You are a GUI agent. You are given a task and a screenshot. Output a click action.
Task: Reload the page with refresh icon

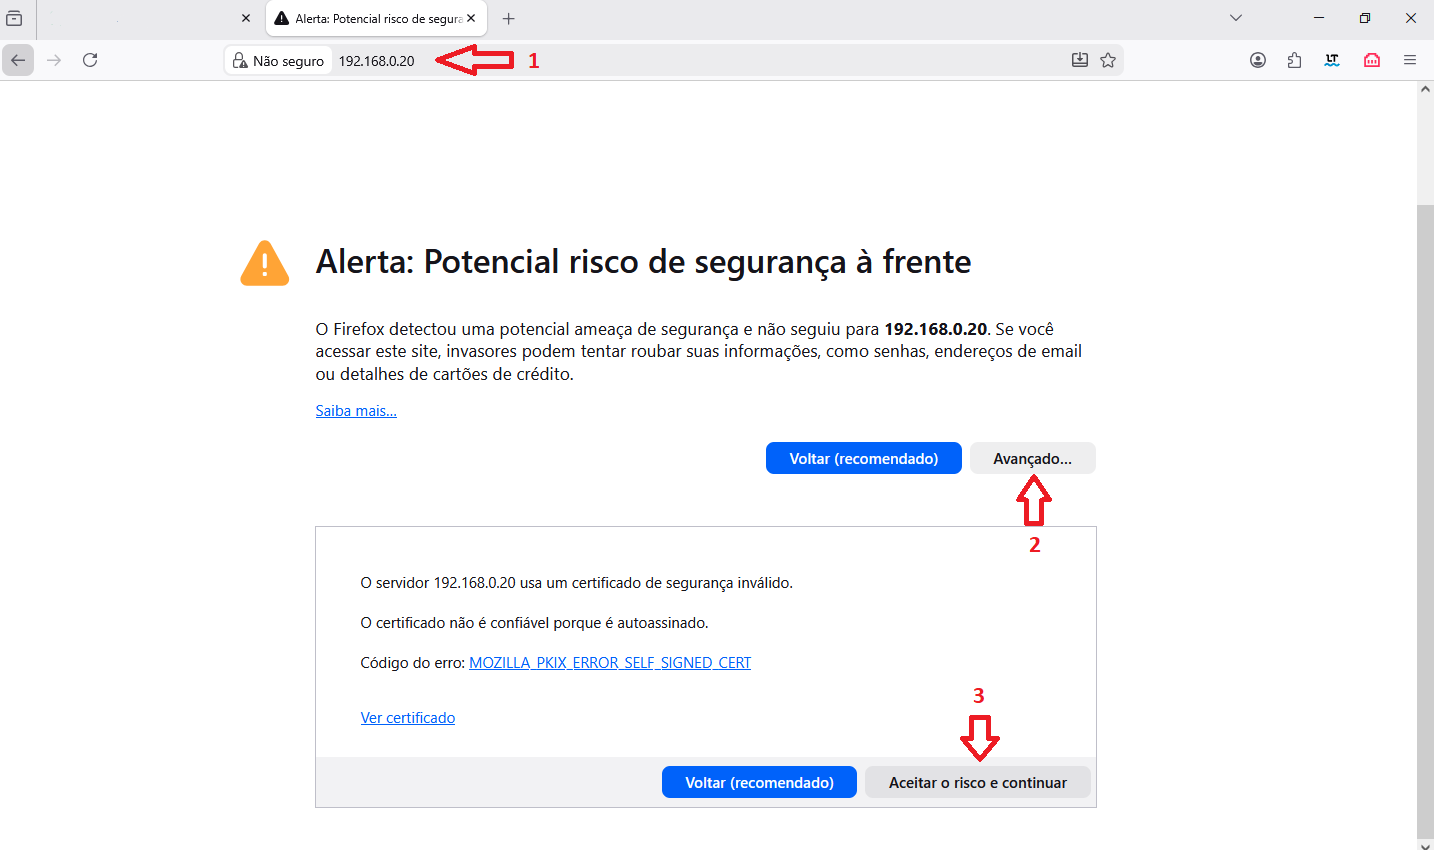tap(90, 60)
